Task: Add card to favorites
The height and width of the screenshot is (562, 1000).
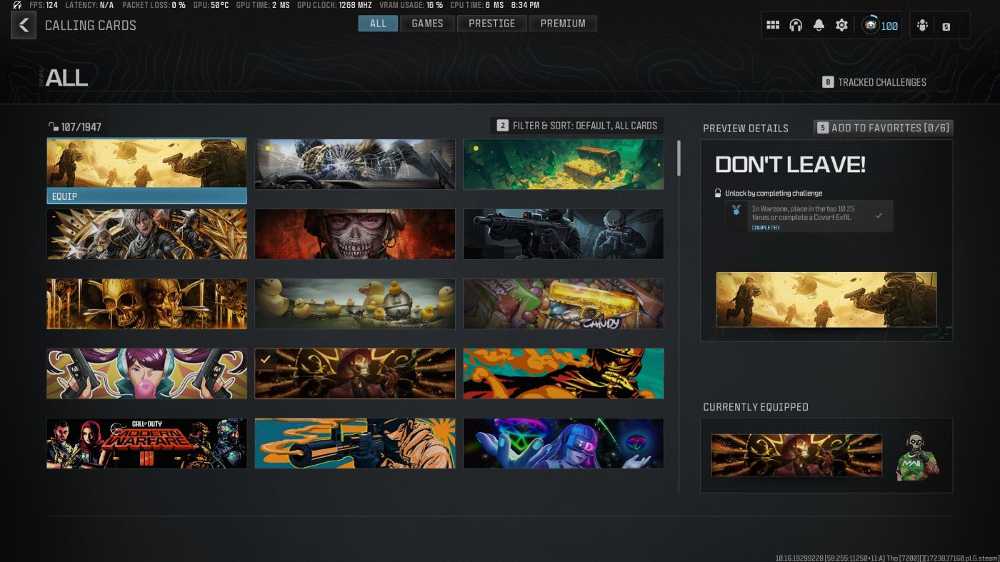Action: pos(884,128)
